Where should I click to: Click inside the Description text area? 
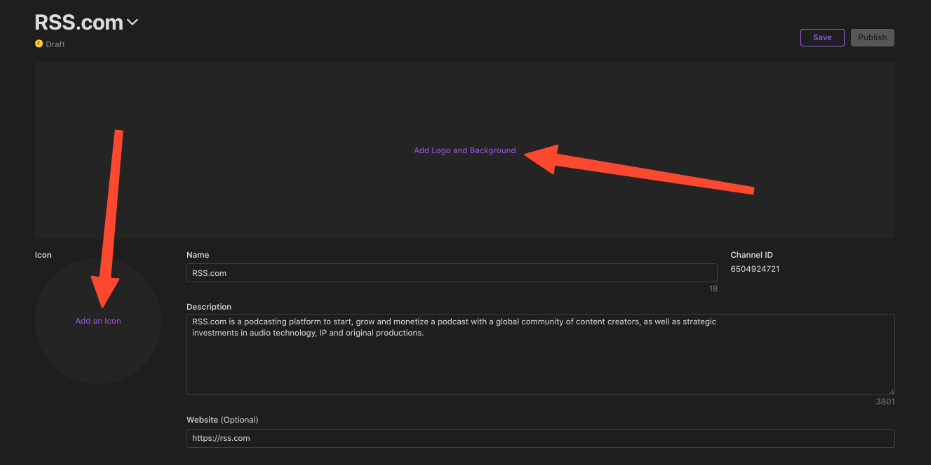click(x=540, y=355)
